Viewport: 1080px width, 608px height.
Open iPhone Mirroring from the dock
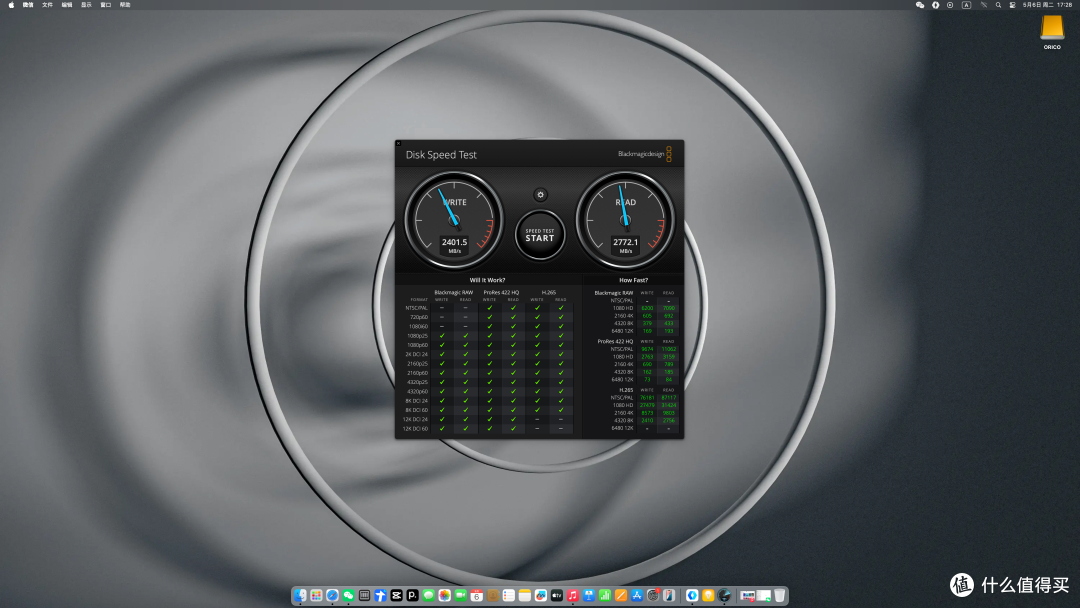669,595
